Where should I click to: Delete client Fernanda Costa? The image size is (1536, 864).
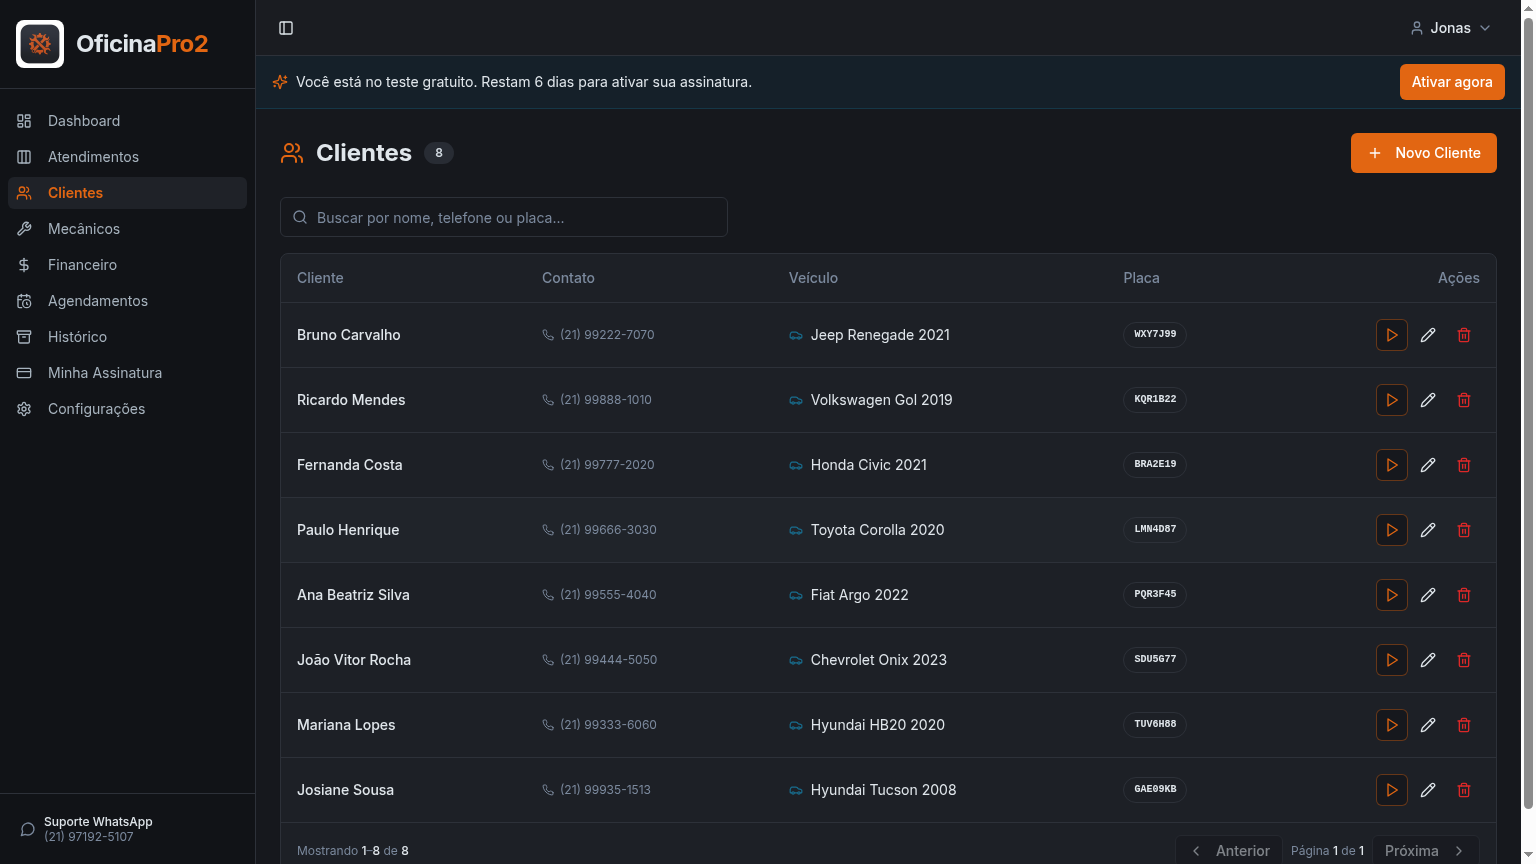pos(1464,465)
